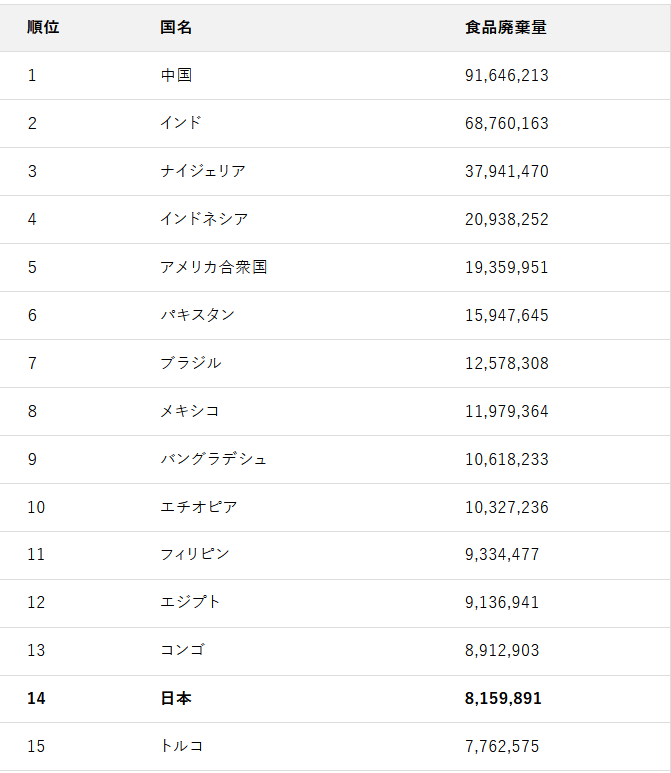The width and height of the screenshot is (671, 773).
Task: Click the エチオピア country name
Action: [x=199, y=507]
